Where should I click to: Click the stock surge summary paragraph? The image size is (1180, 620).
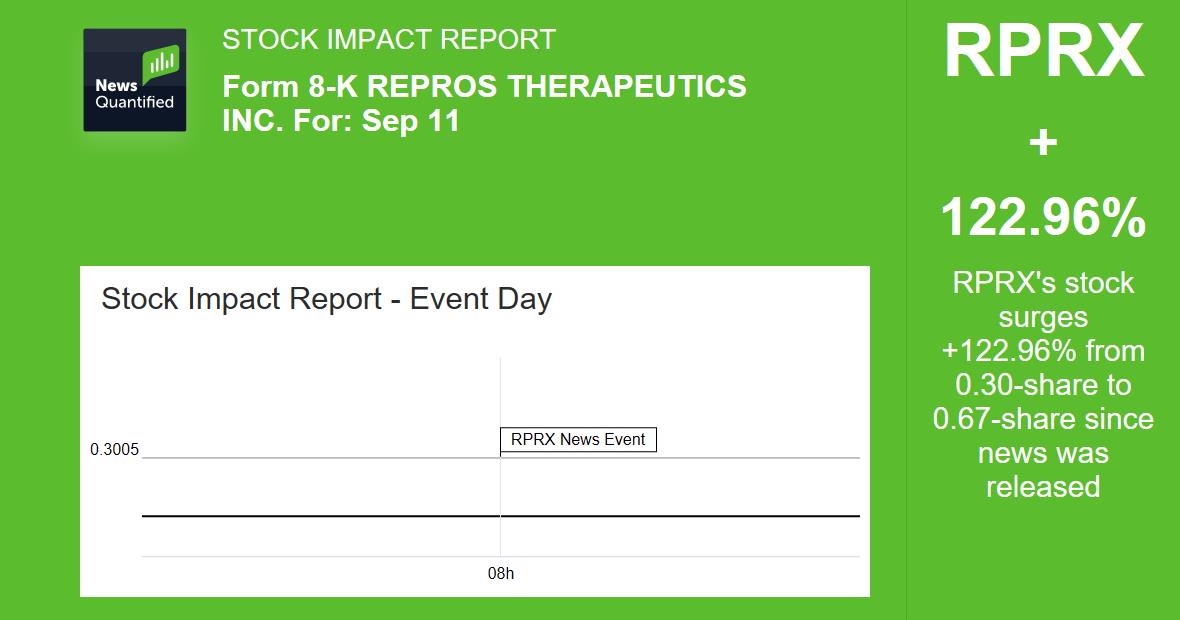[1042, 385]
